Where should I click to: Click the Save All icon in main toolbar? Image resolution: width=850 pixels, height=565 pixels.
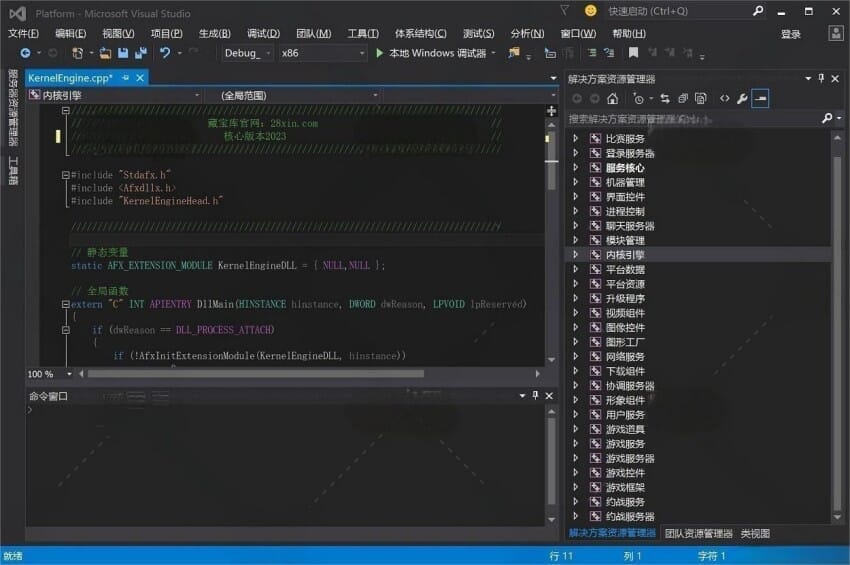tap(139, 53)
